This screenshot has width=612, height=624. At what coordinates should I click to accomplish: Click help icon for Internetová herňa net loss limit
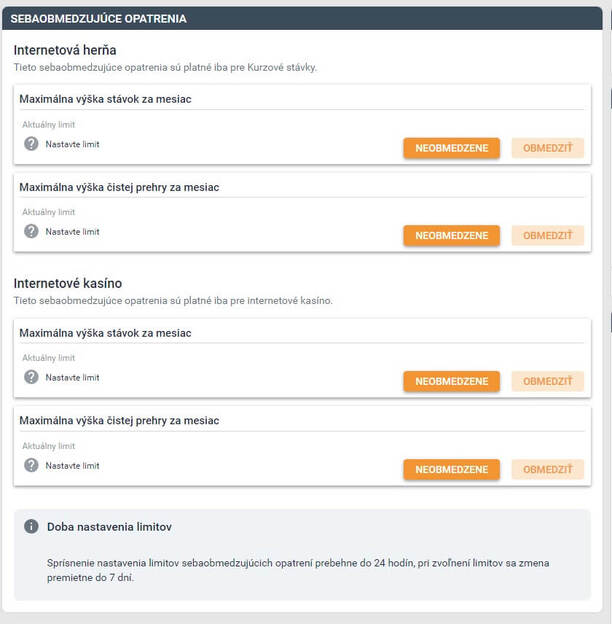31,231
